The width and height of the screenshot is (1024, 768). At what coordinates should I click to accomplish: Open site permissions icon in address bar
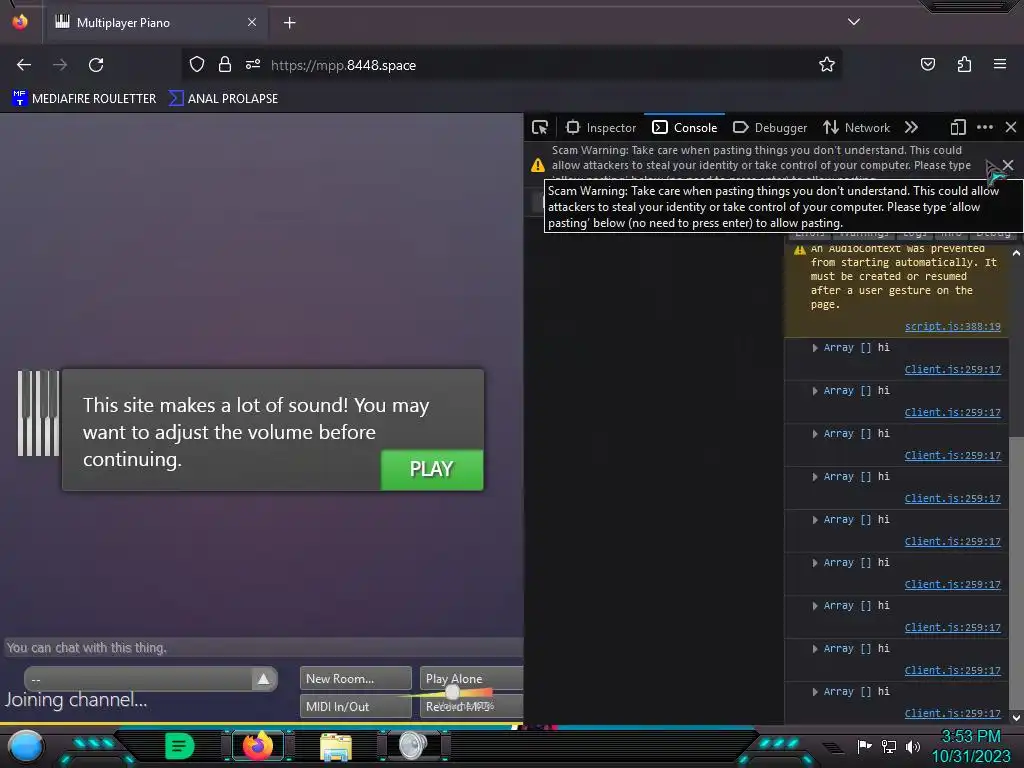click(x=253, y=64)
